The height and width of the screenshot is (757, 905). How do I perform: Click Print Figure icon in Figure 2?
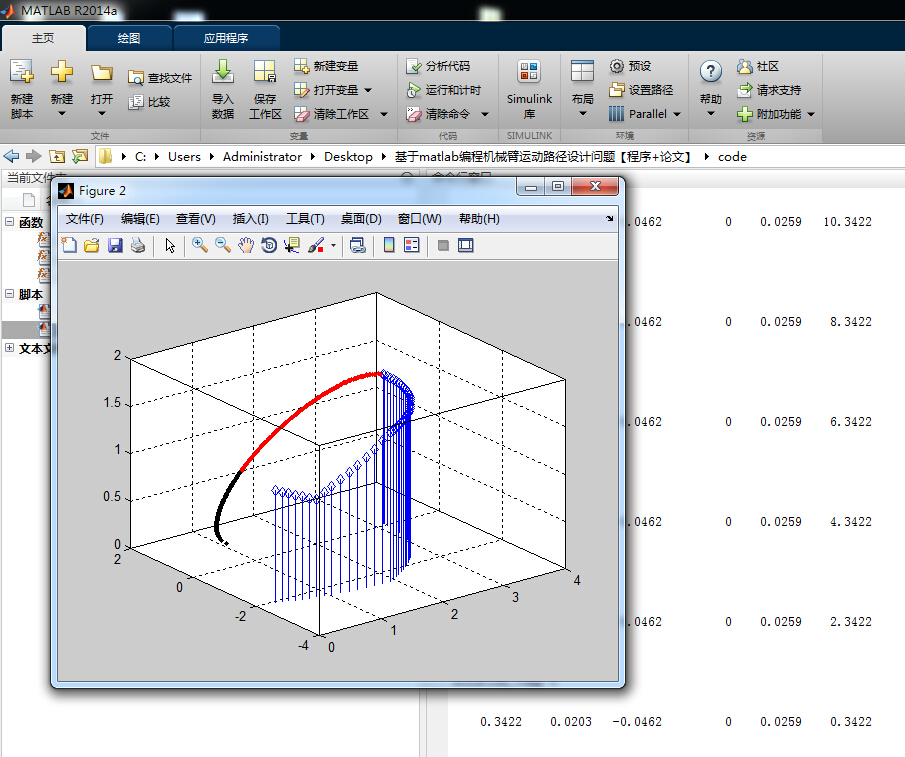[138, 246]
